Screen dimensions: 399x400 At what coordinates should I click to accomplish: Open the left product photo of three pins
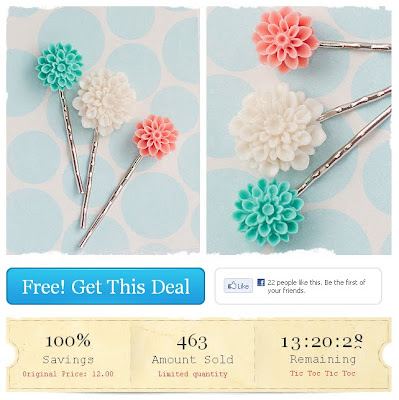coord(103,131)
